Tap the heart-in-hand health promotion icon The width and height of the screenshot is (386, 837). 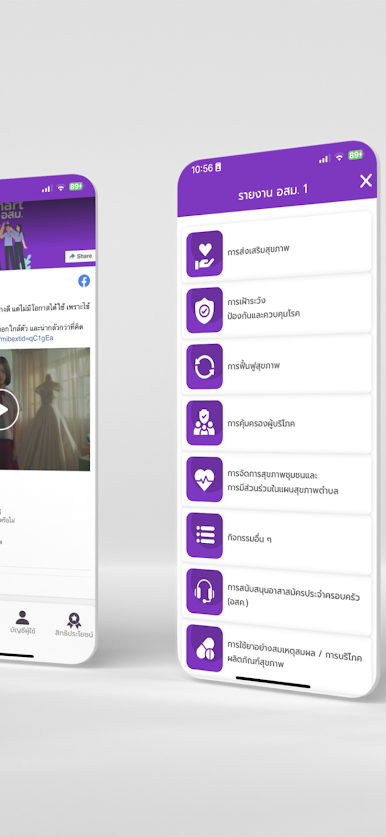coord(204,254)
